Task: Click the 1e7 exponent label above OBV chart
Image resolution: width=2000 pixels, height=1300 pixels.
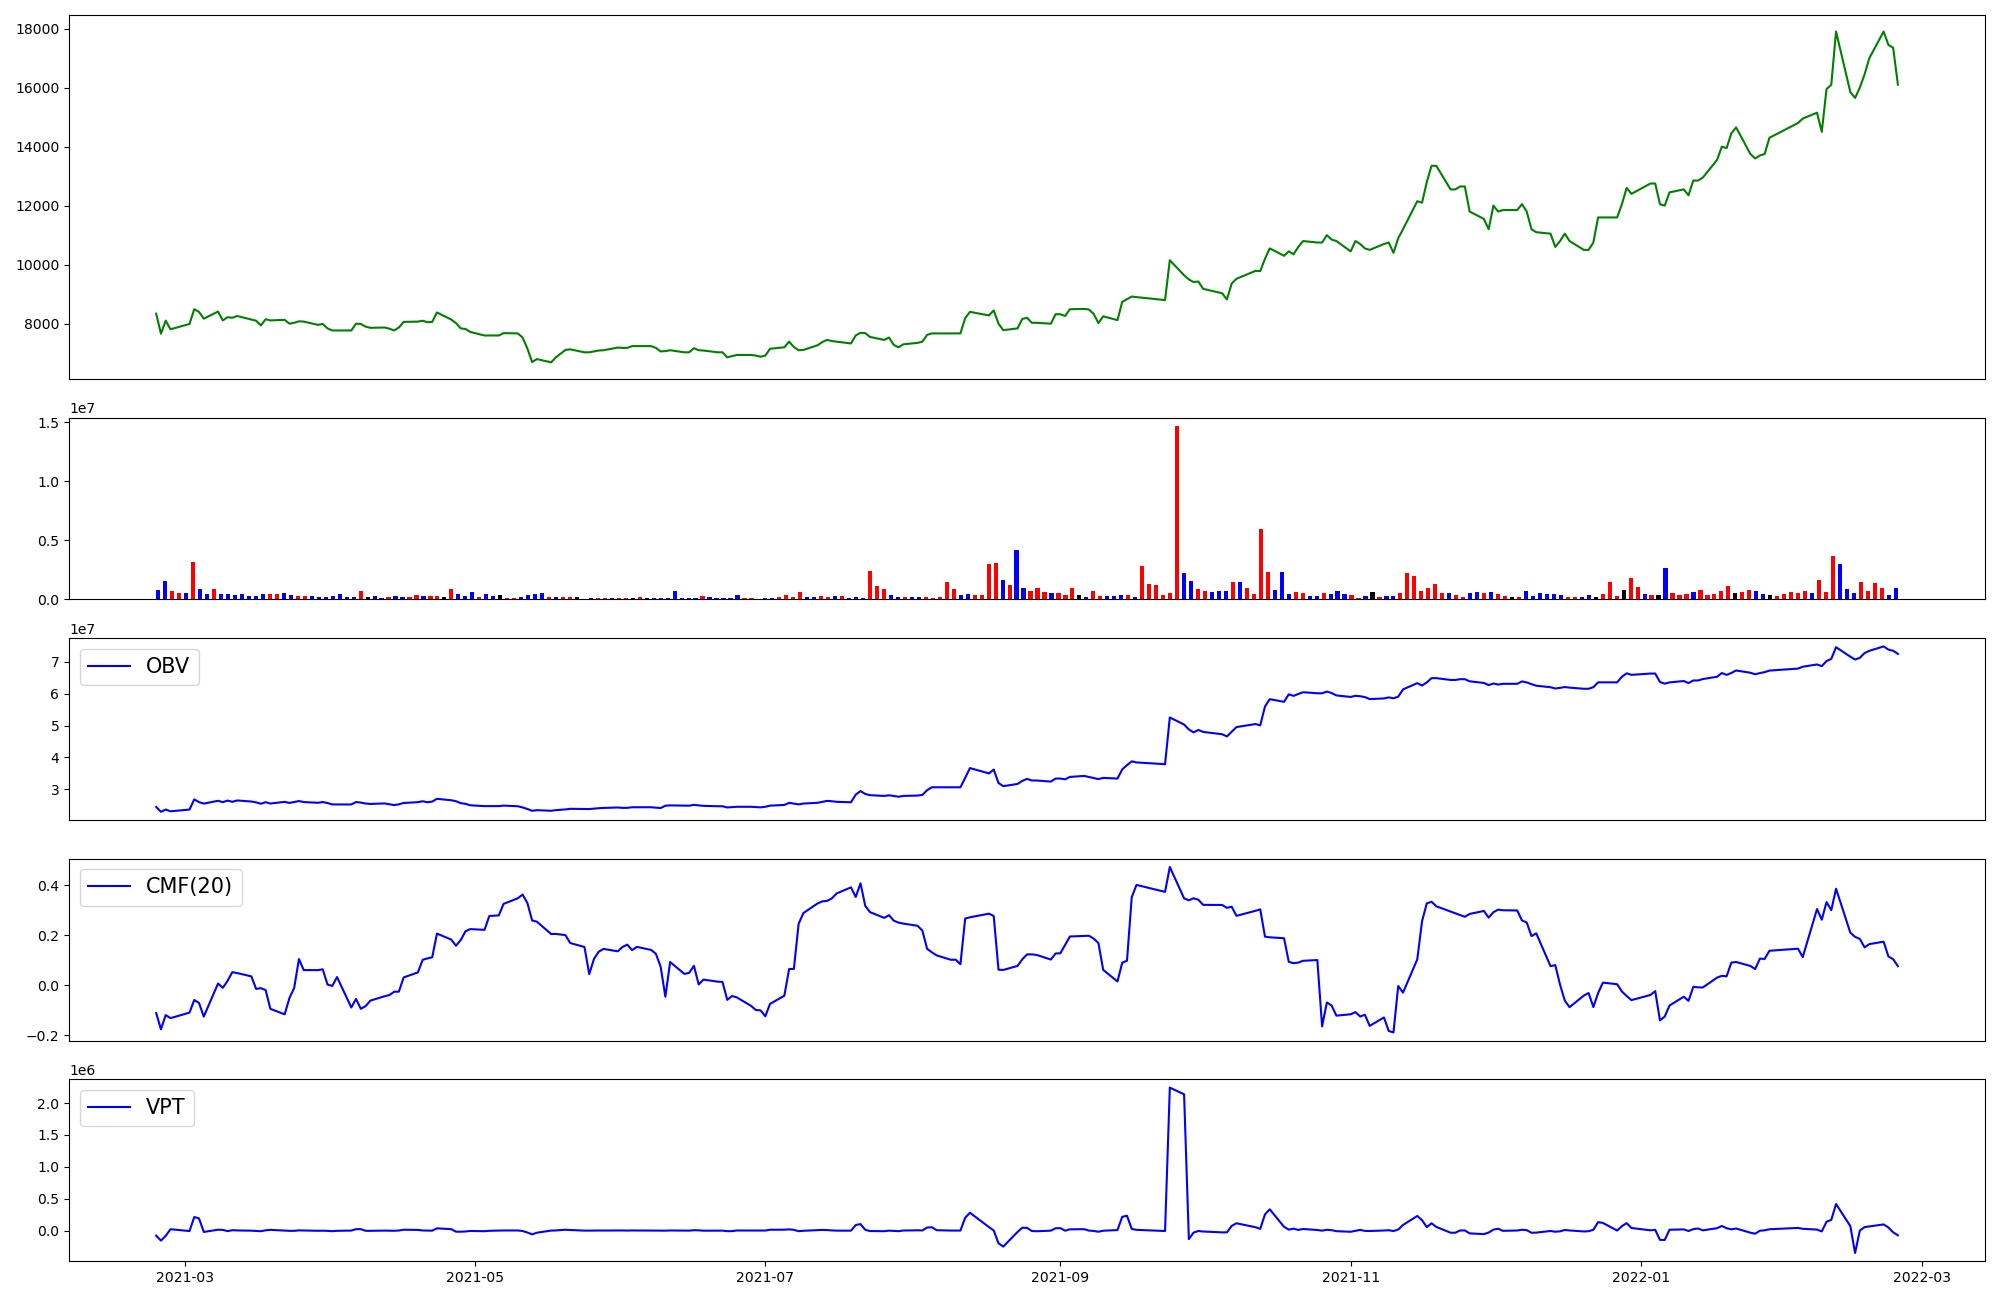Action: point(82,629)
